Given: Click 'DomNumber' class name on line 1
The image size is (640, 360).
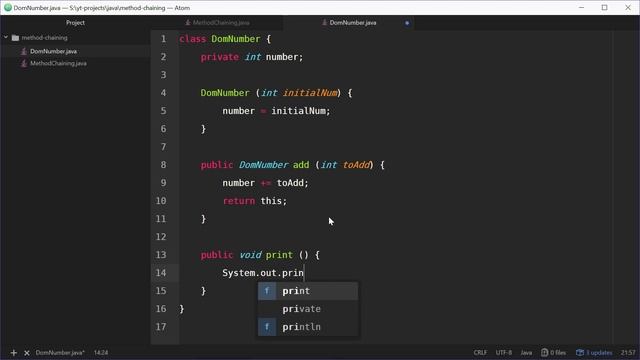Looking at the screenshot, I should click(236, 39).
